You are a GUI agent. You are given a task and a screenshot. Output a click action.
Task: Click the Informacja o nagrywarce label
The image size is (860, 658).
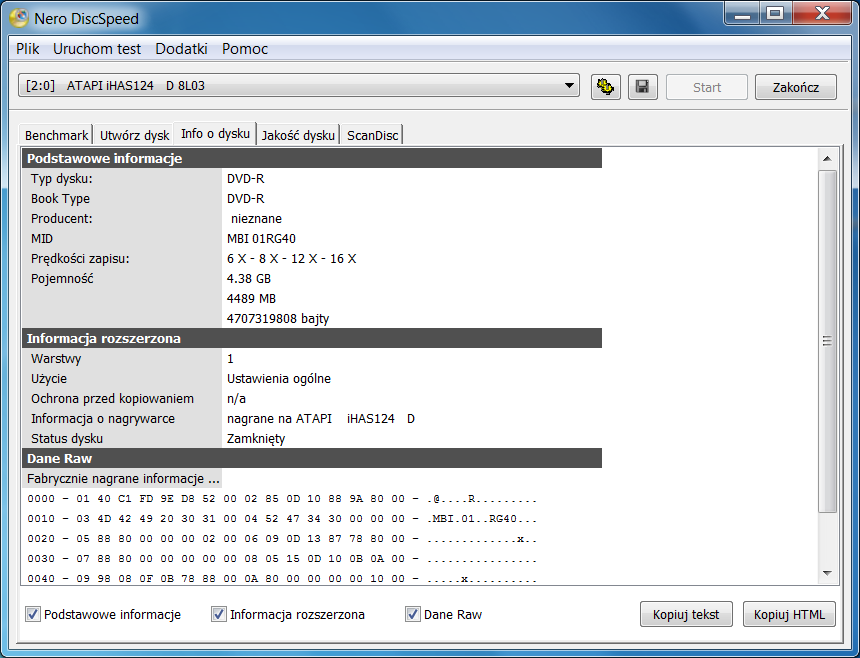103,418
